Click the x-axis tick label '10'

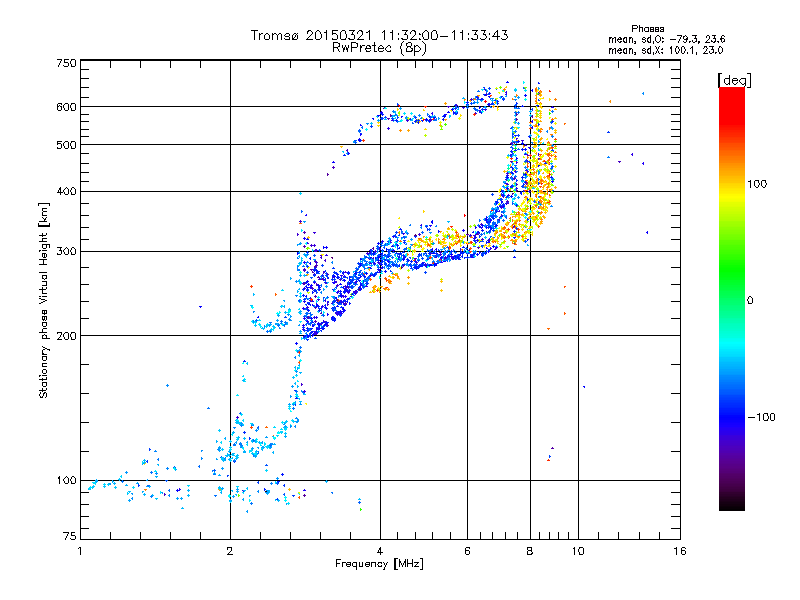[578, 551]
